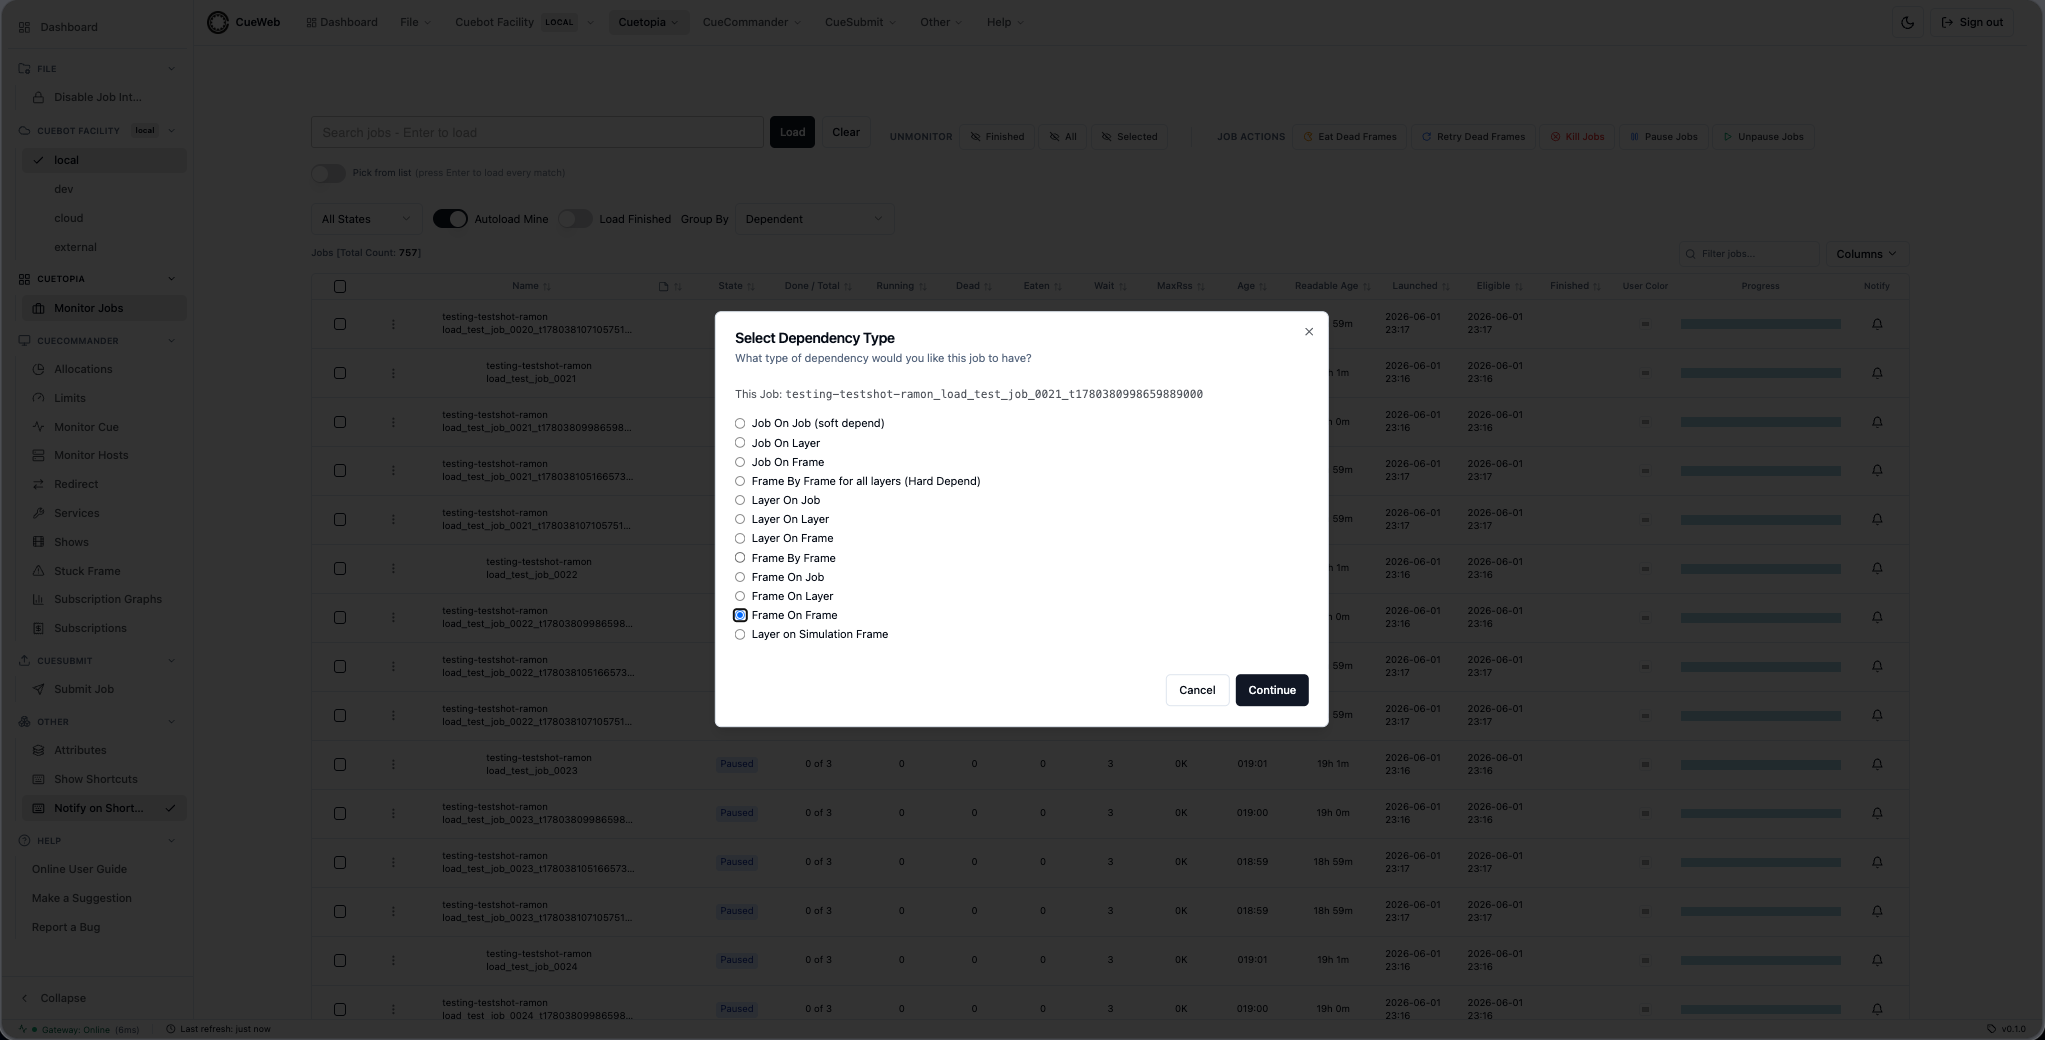2045x1040 pixels.
Task: Select Job On Frame dependency
Action: 740,462
